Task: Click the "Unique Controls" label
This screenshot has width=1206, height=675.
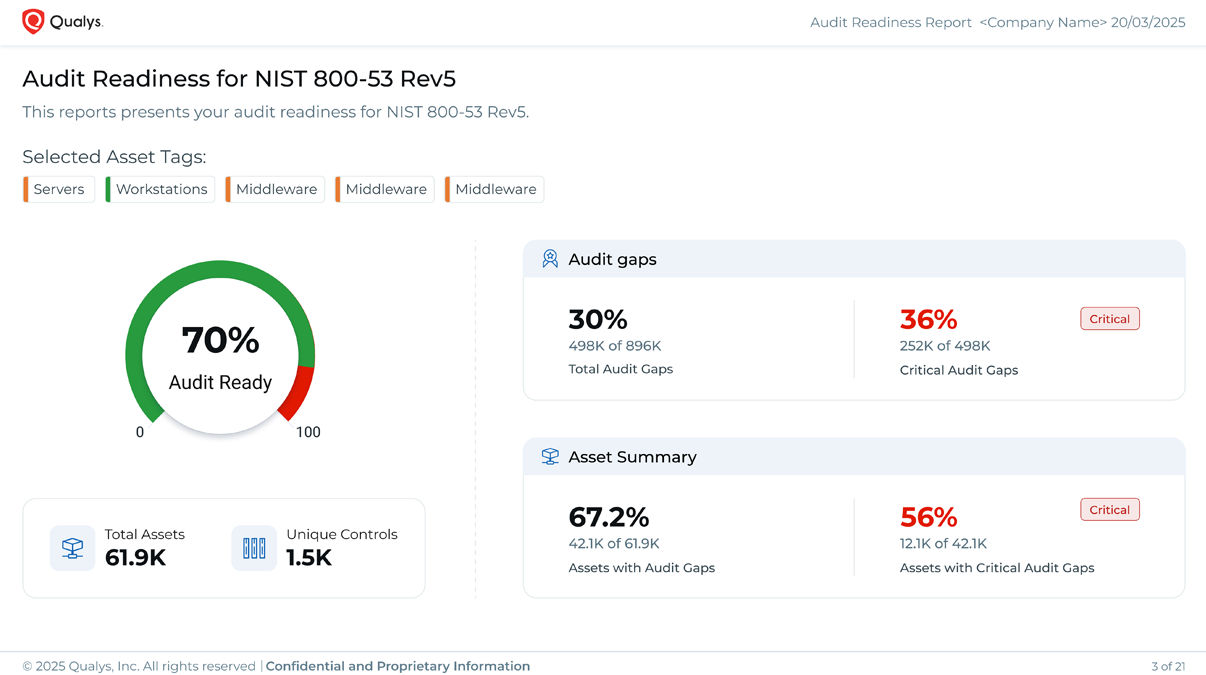Action: pyautogui.click(x=342, y=534)
